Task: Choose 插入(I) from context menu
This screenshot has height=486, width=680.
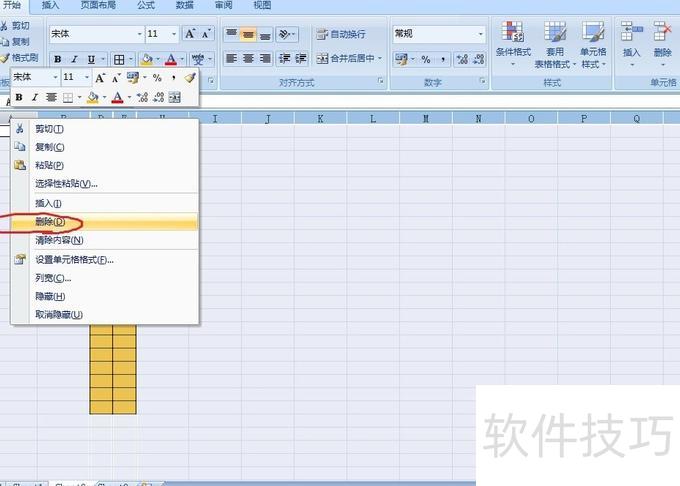Action: click(x=105, y=203)
